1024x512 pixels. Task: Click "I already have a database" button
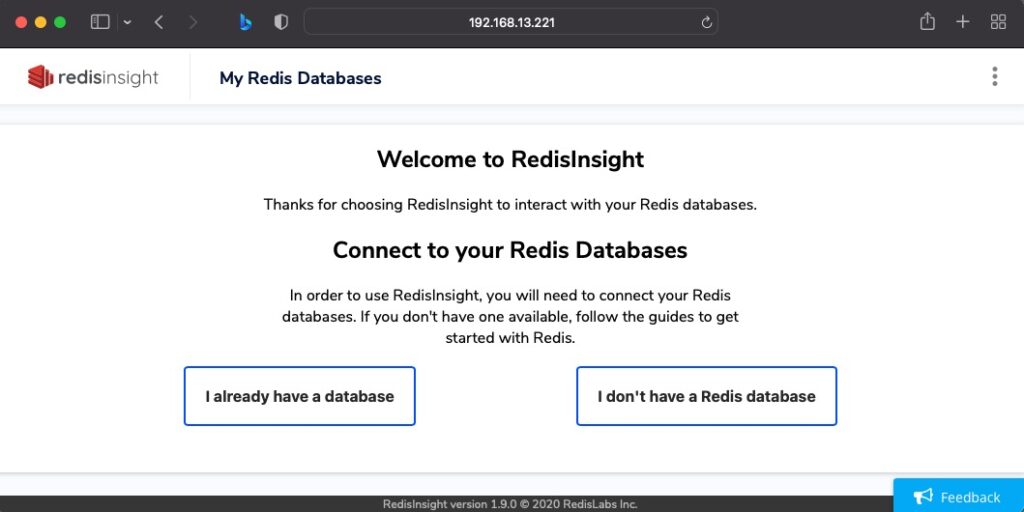[300, 396]
